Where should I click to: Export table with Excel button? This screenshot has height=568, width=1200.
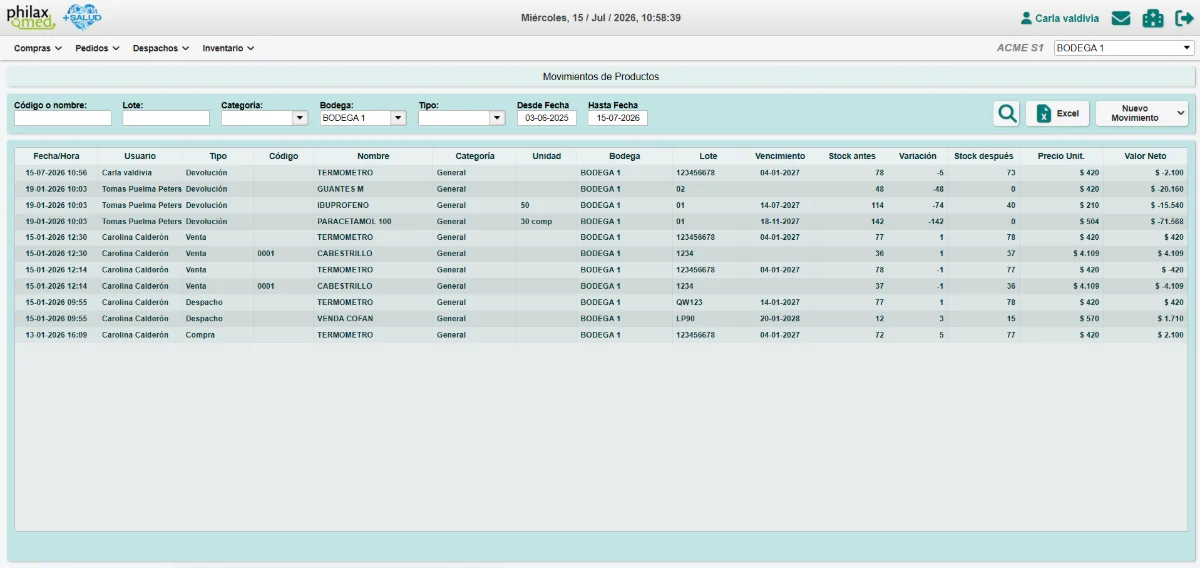coord(1058,113)
